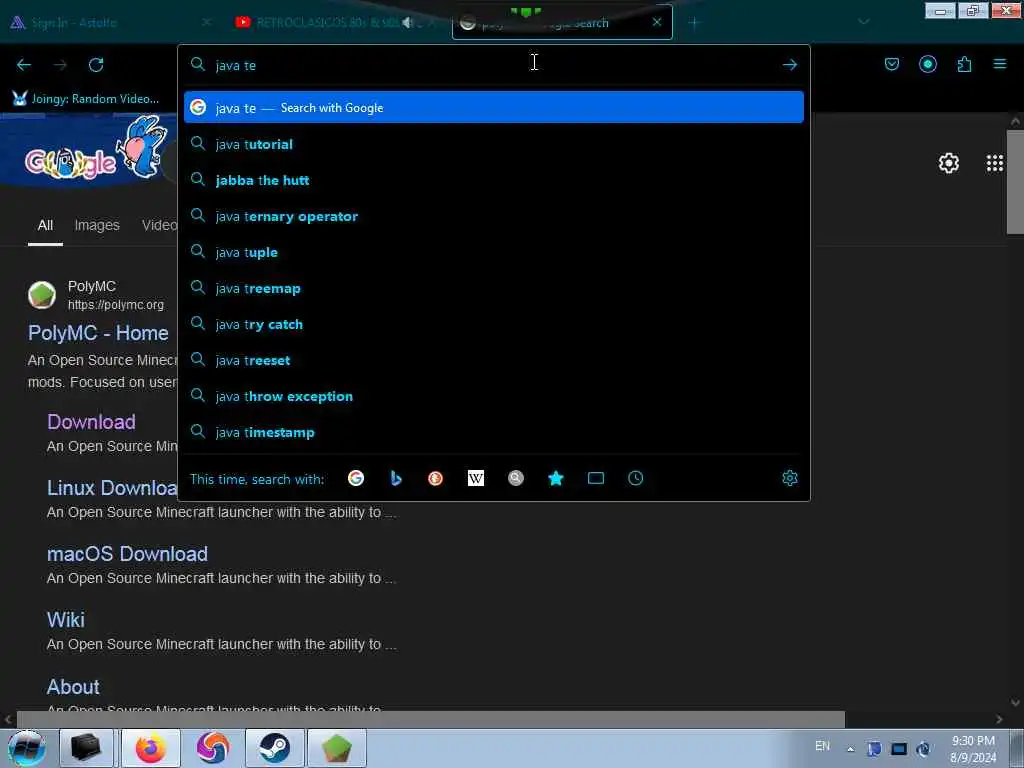Image resolution: width=1024 pixels, height=768 pixels.
Task: Close the Google Search tab
Action: (x=657, y=22)
